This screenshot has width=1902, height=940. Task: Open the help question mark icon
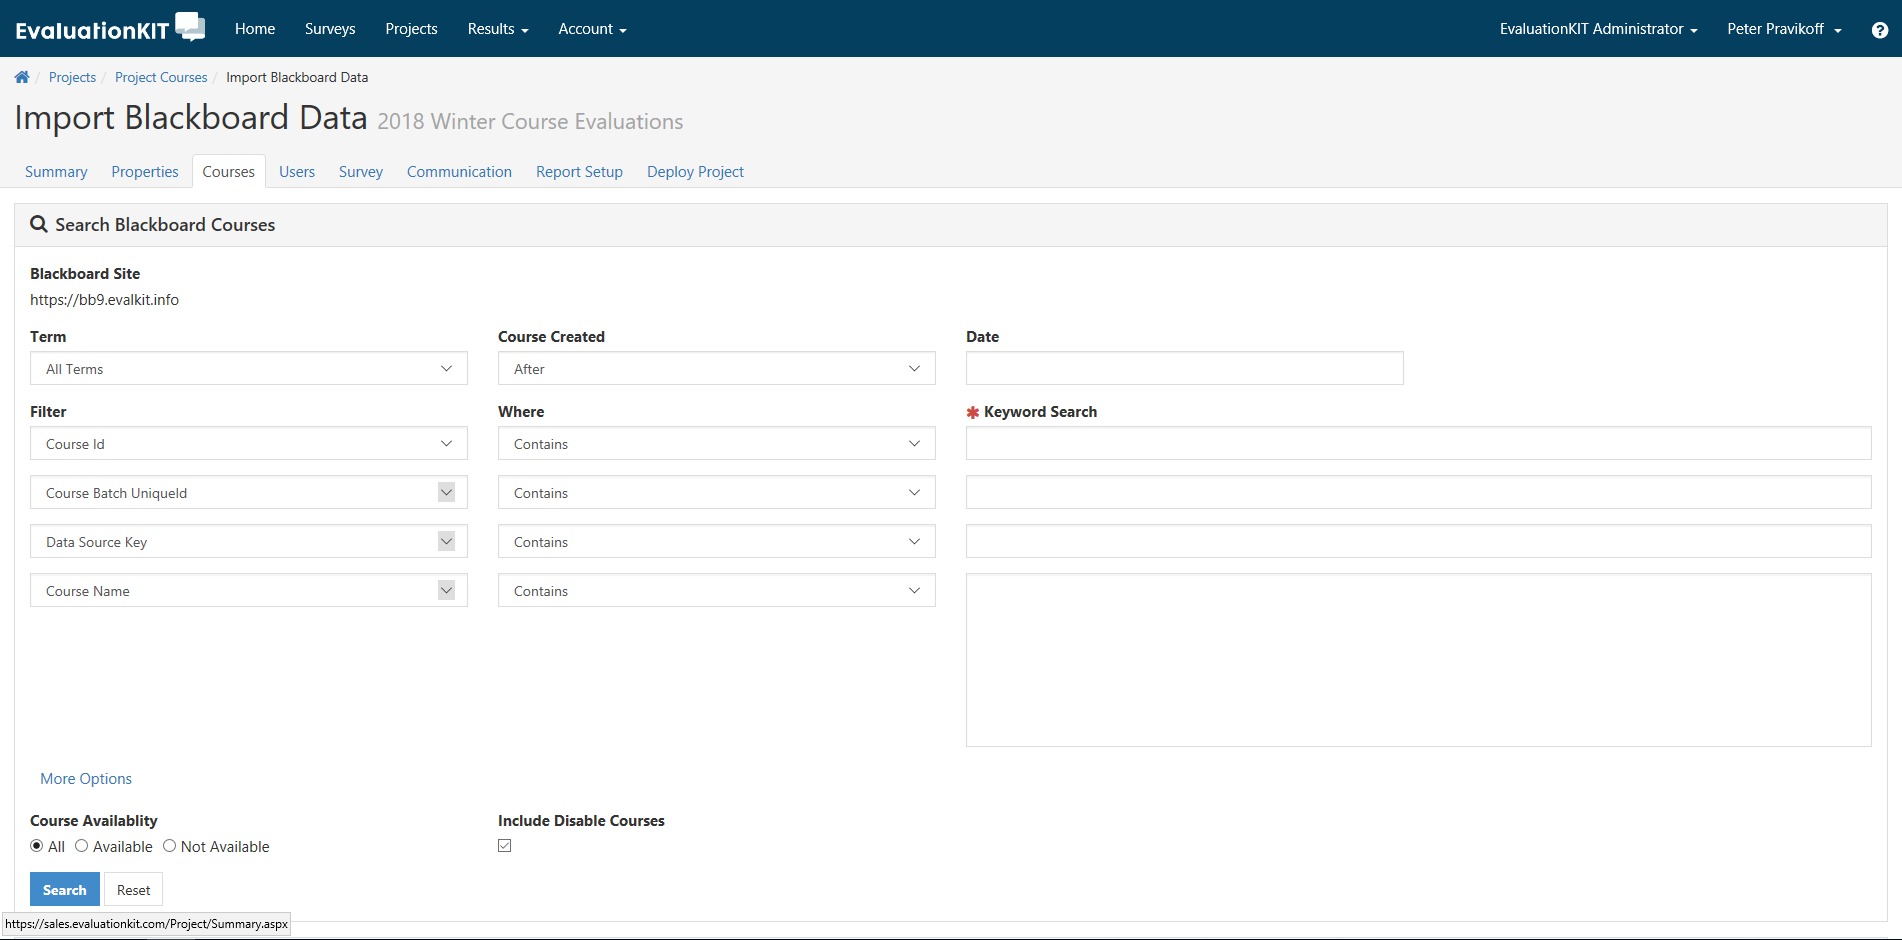point(1879,30)
